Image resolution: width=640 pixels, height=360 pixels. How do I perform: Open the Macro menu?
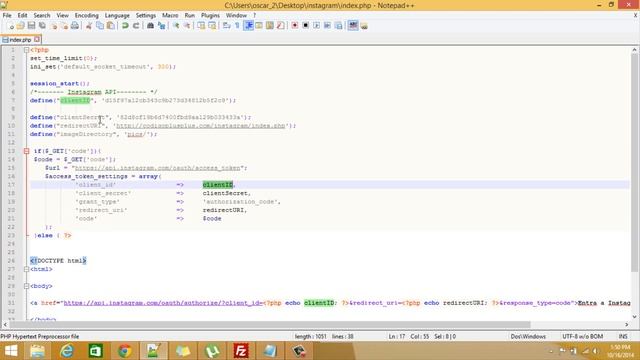pos(170,16)
